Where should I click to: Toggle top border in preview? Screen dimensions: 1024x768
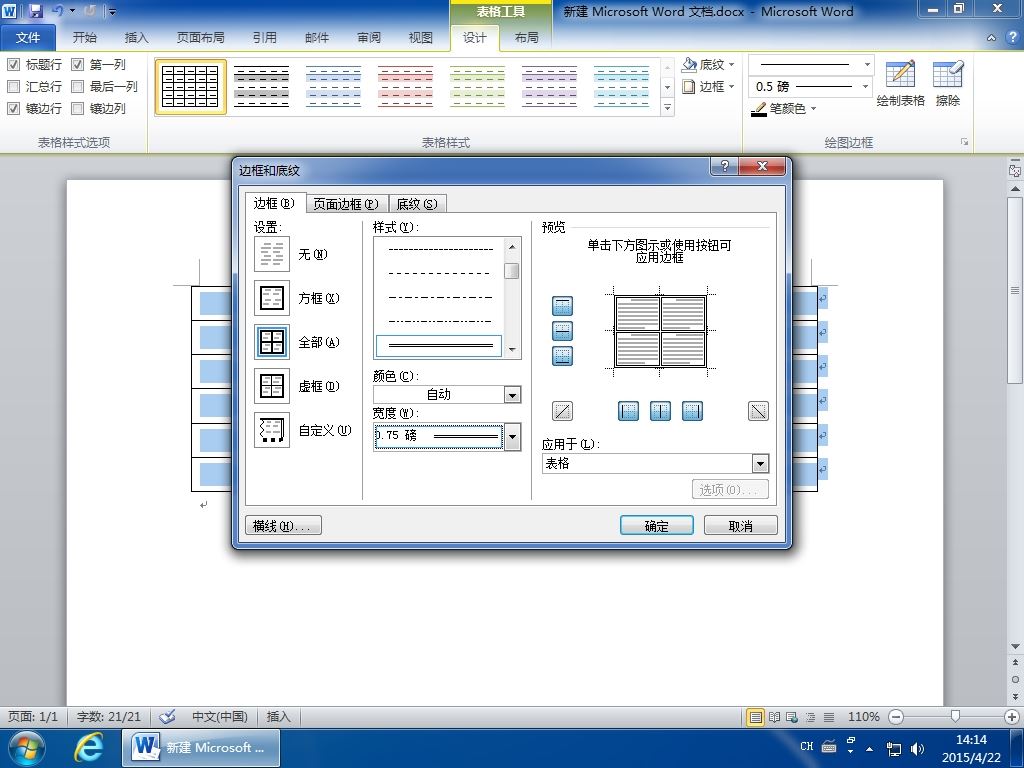click(562, 306)
